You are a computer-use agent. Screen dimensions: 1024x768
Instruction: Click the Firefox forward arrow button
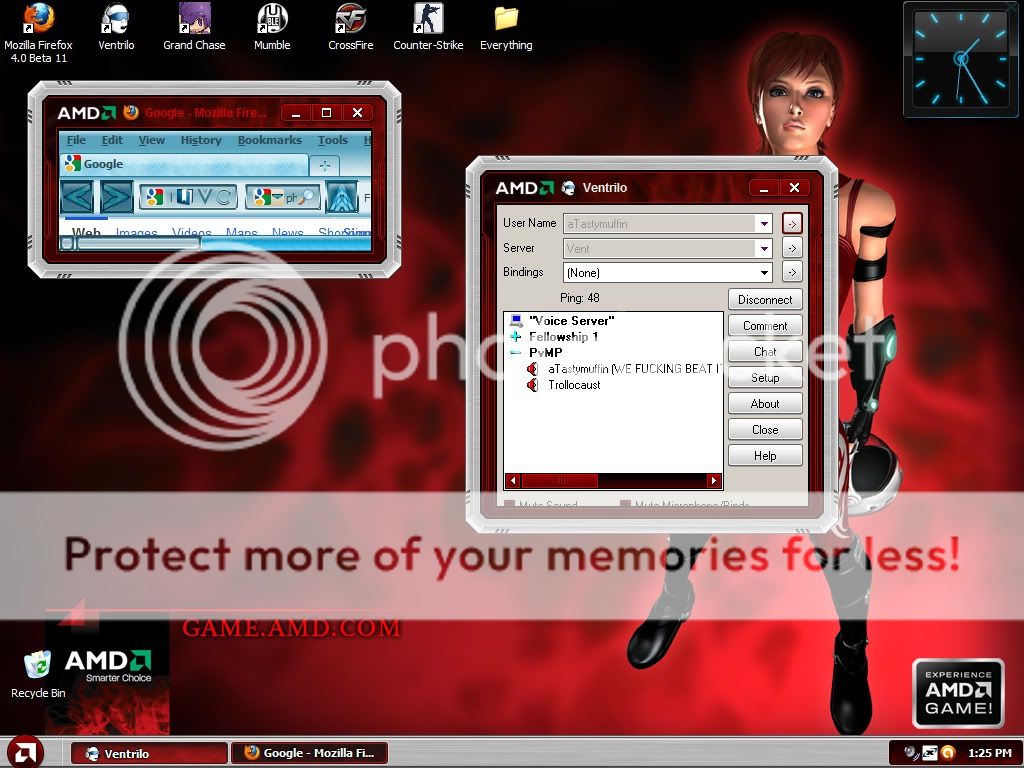(116, 197)
